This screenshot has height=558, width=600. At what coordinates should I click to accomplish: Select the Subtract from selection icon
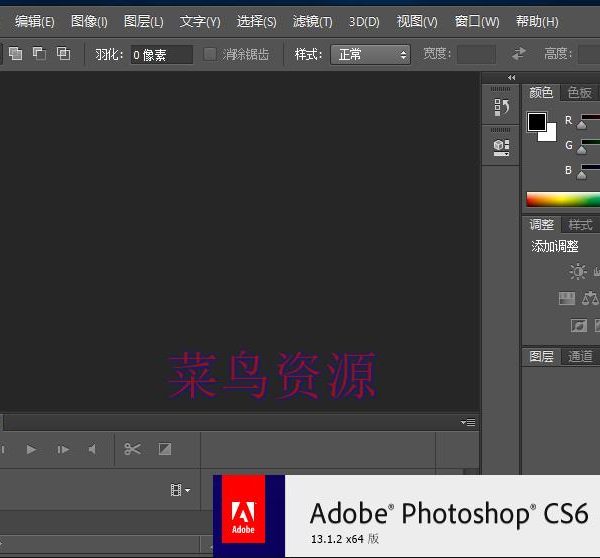coord(40,54)
